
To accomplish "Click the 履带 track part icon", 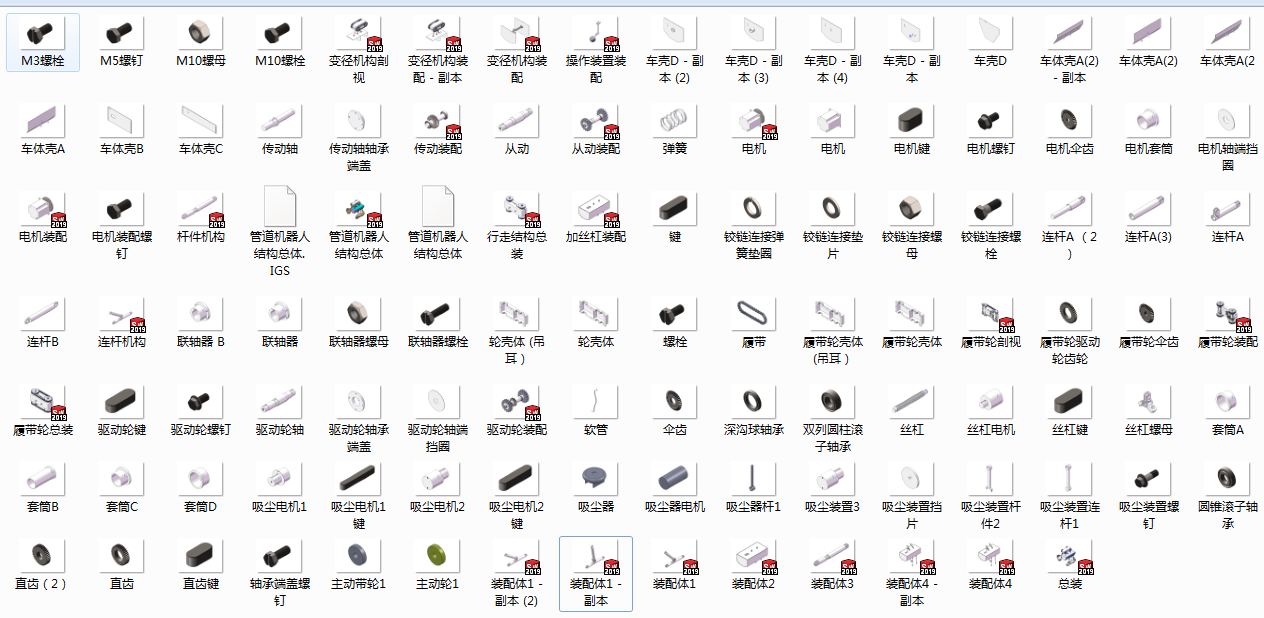I will pos(754,314).
